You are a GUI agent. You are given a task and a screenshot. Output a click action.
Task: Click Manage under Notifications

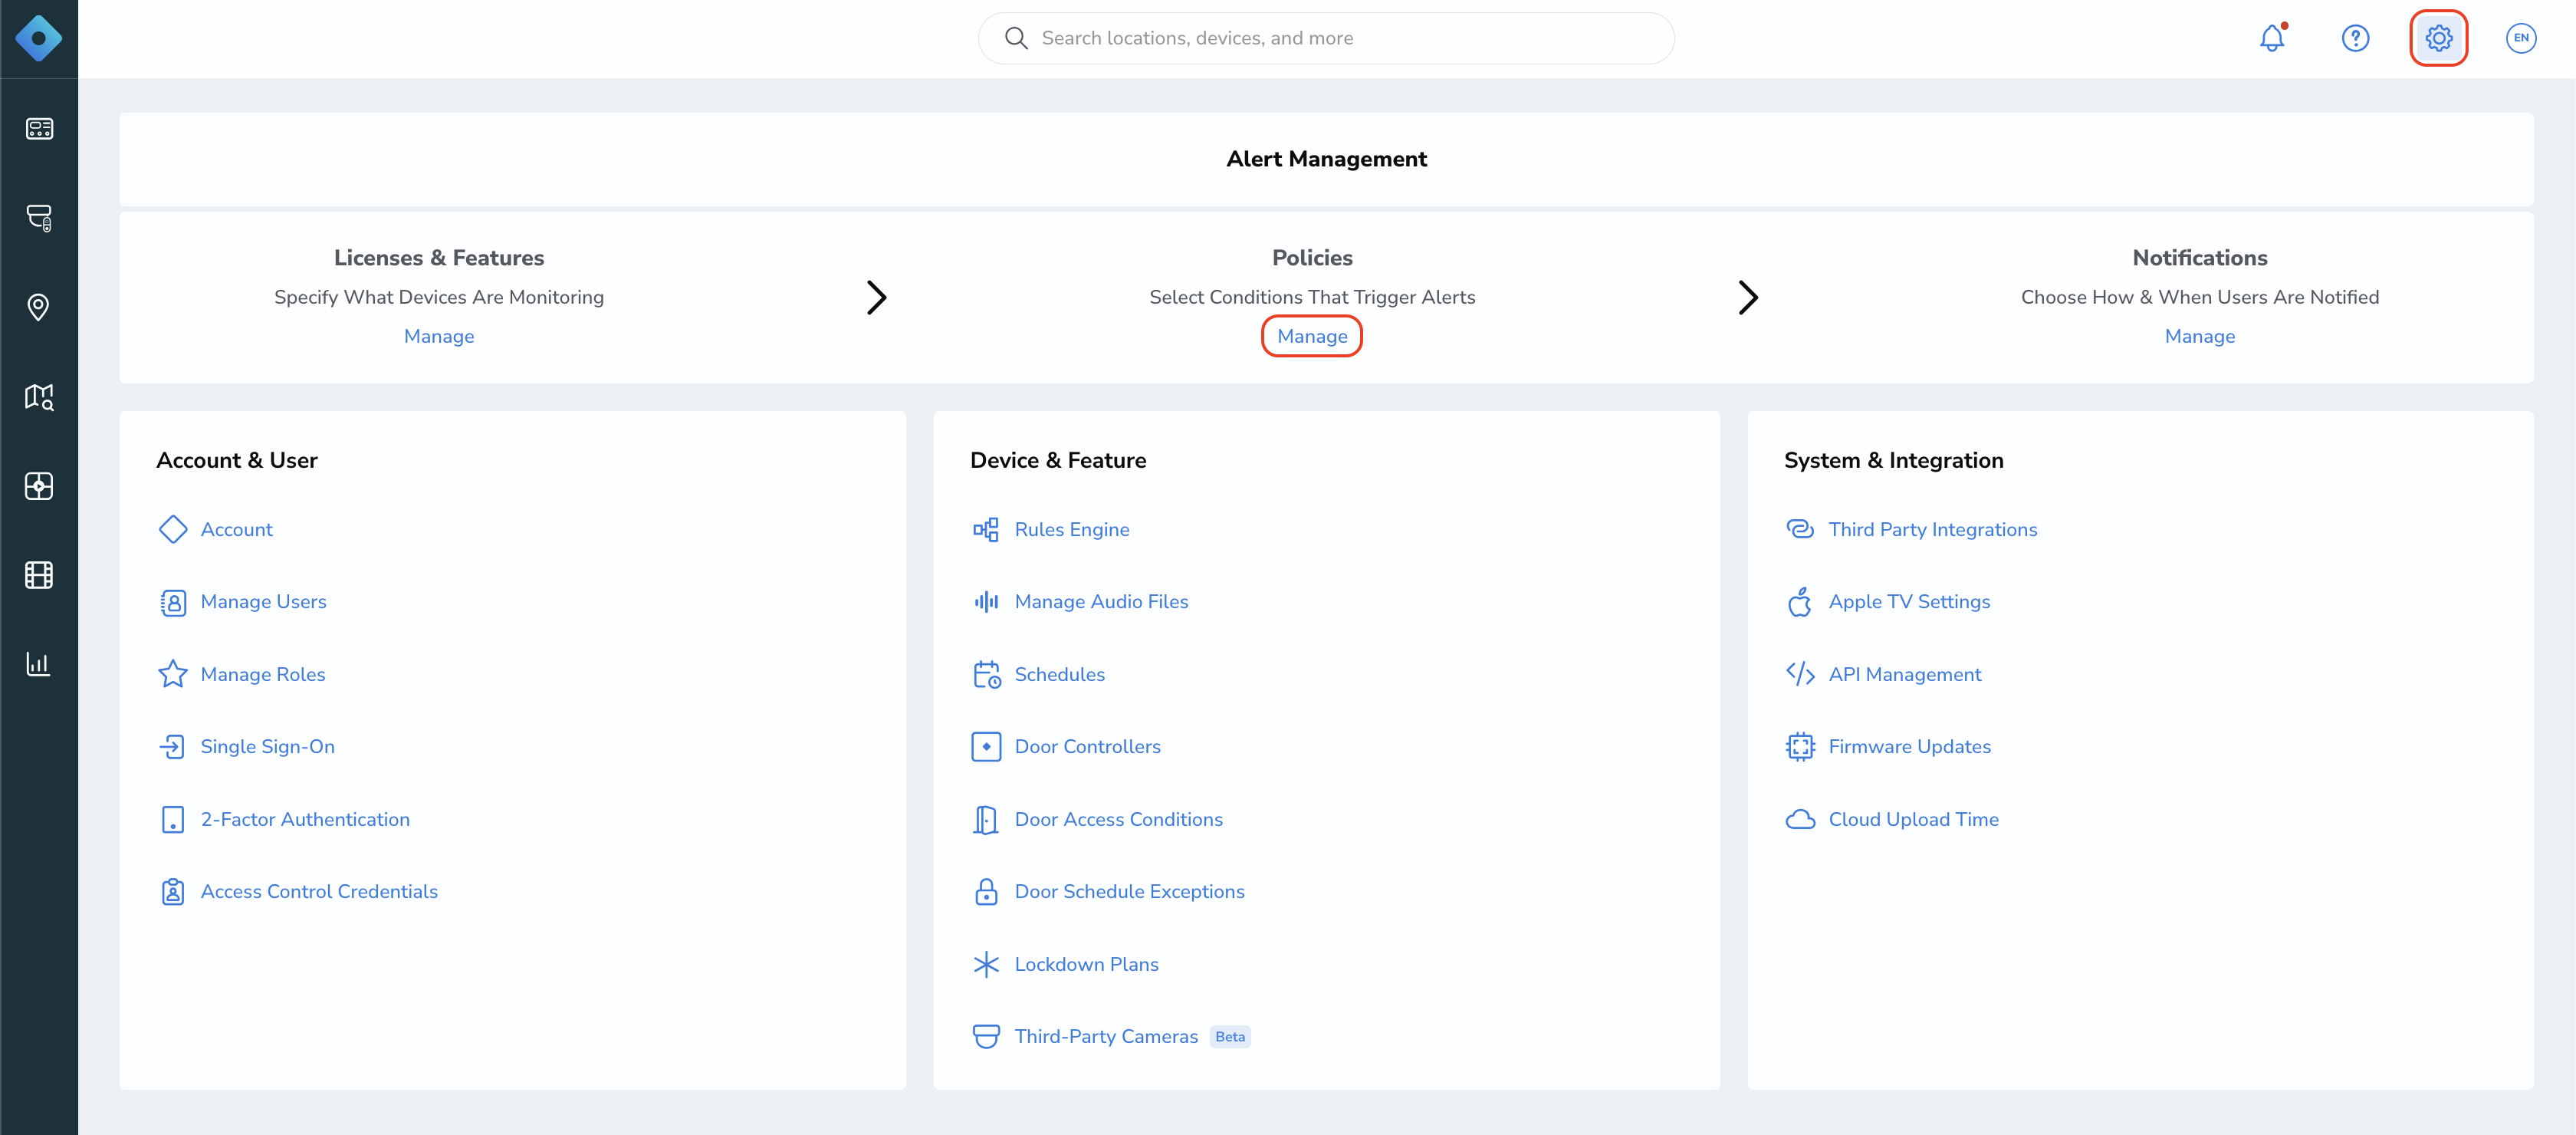(2199, 336)
